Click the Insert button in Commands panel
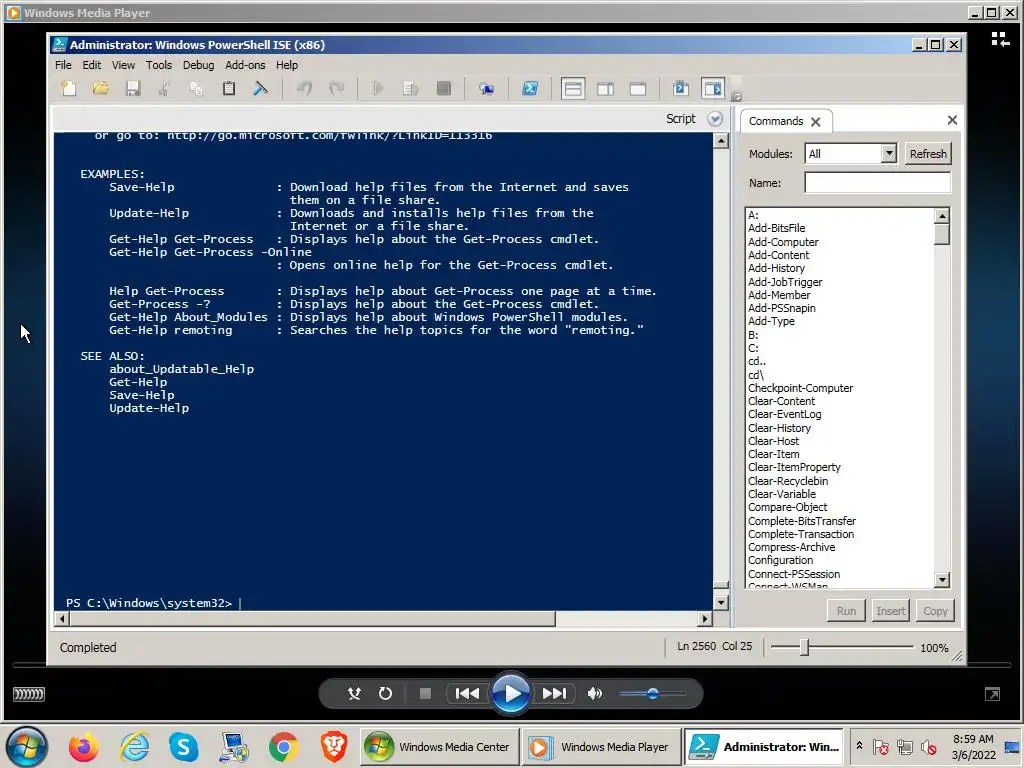 click(891, 611)
